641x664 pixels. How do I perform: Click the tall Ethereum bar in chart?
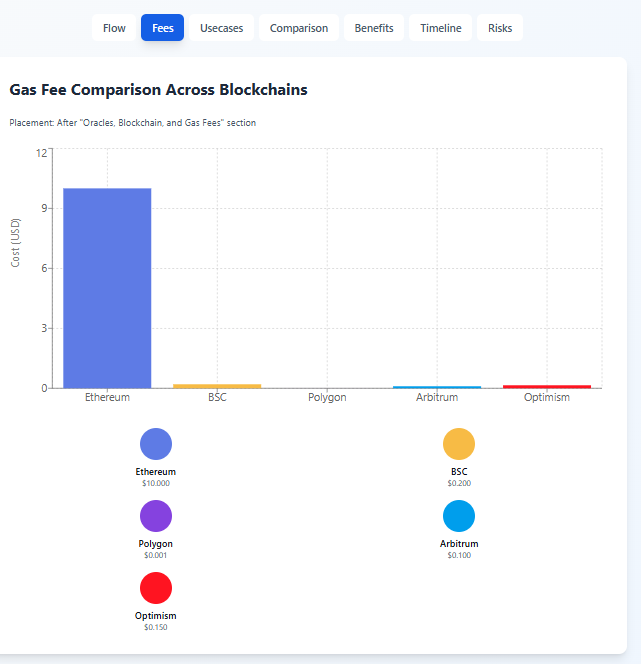coord(107,288)
